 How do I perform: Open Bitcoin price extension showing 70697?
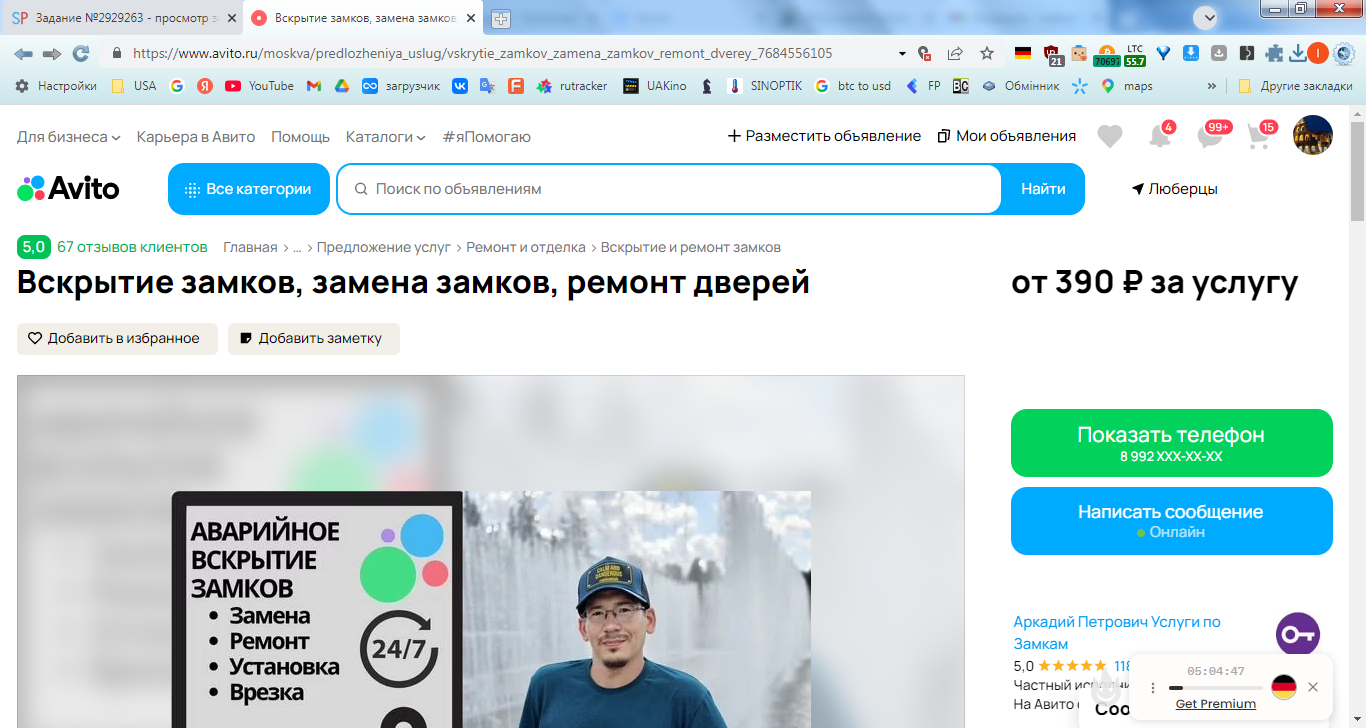[x=1106, y=55]
